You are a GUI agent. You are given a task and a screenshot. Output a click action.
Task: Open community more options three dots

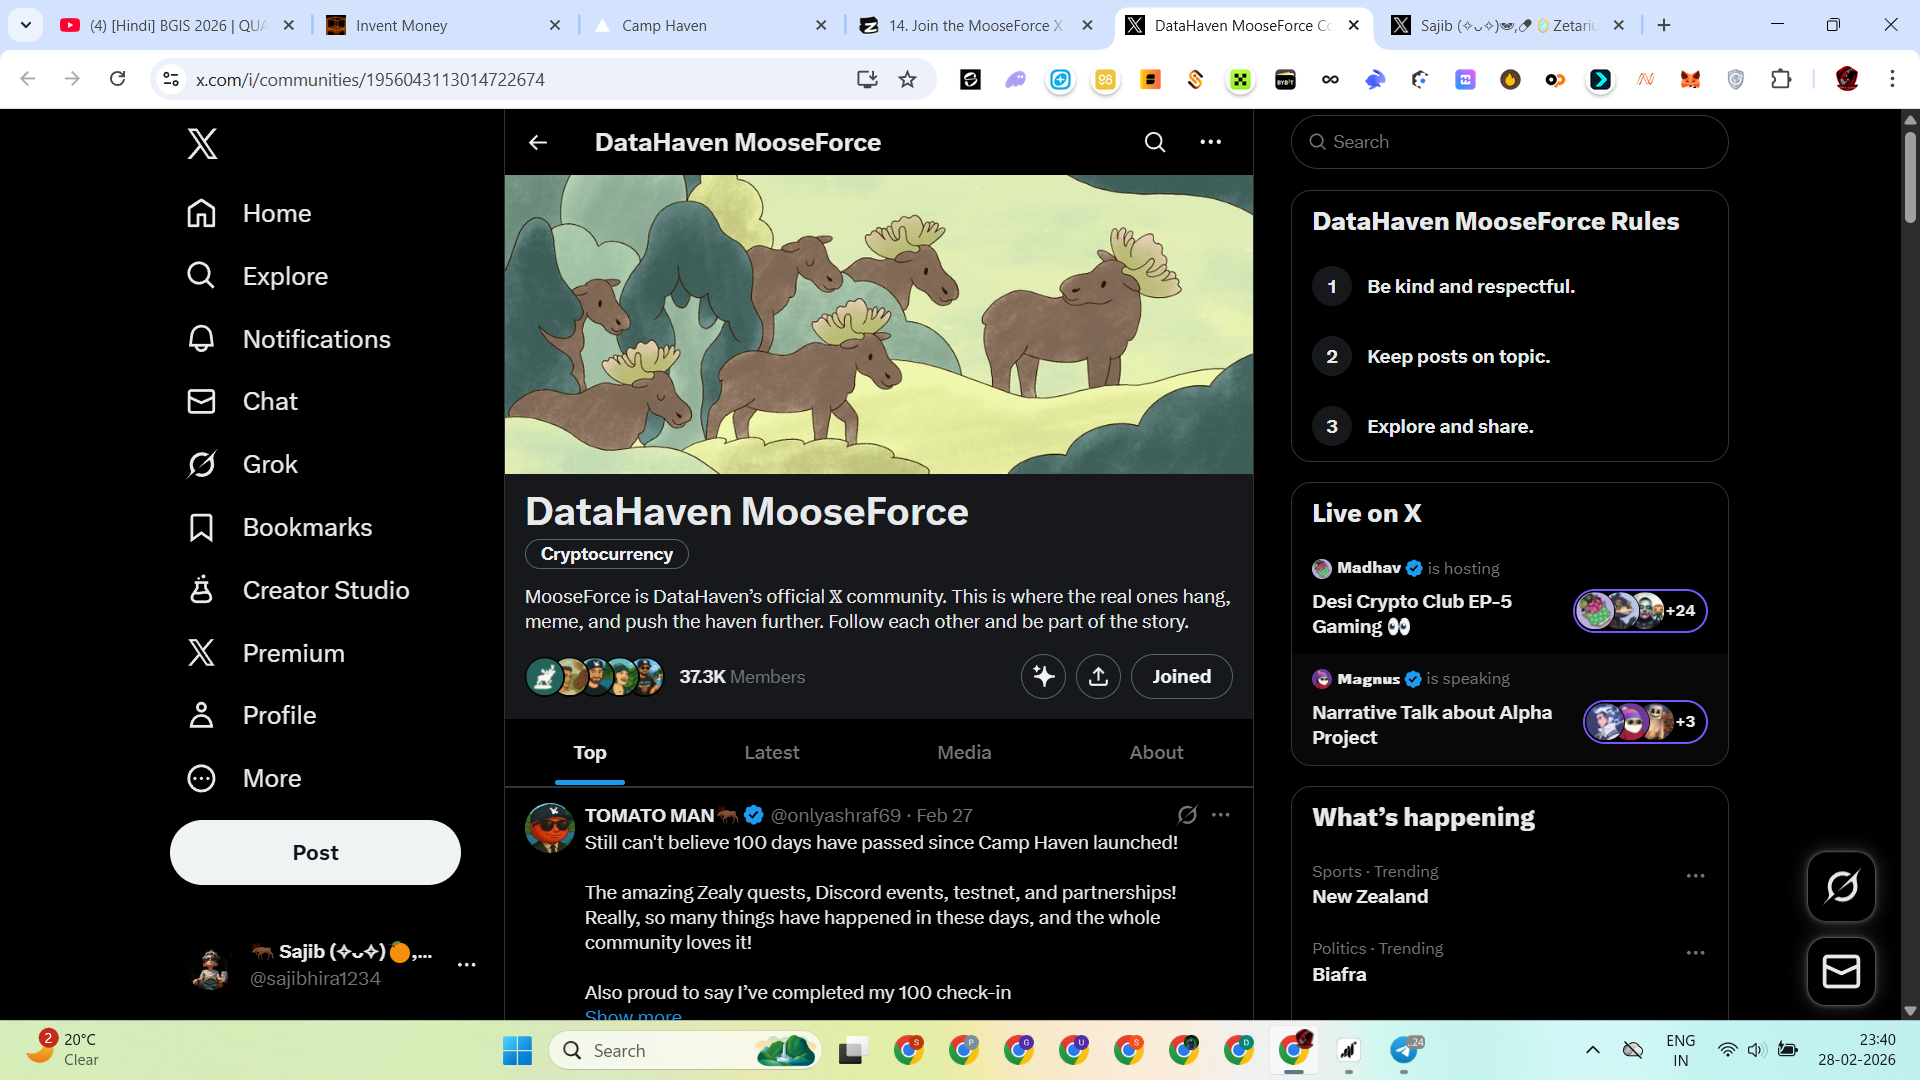pyautogui.click(x=1210, y=142)
